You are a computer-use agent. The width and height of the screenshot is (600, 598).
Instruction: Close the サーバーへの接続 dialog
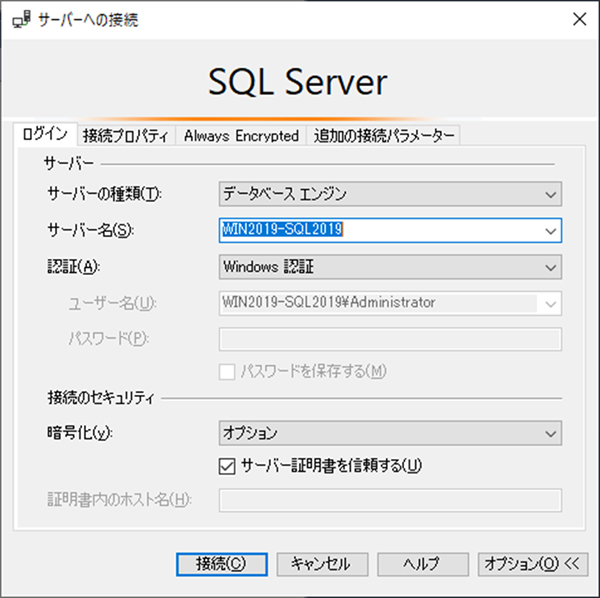click(578, 19)
